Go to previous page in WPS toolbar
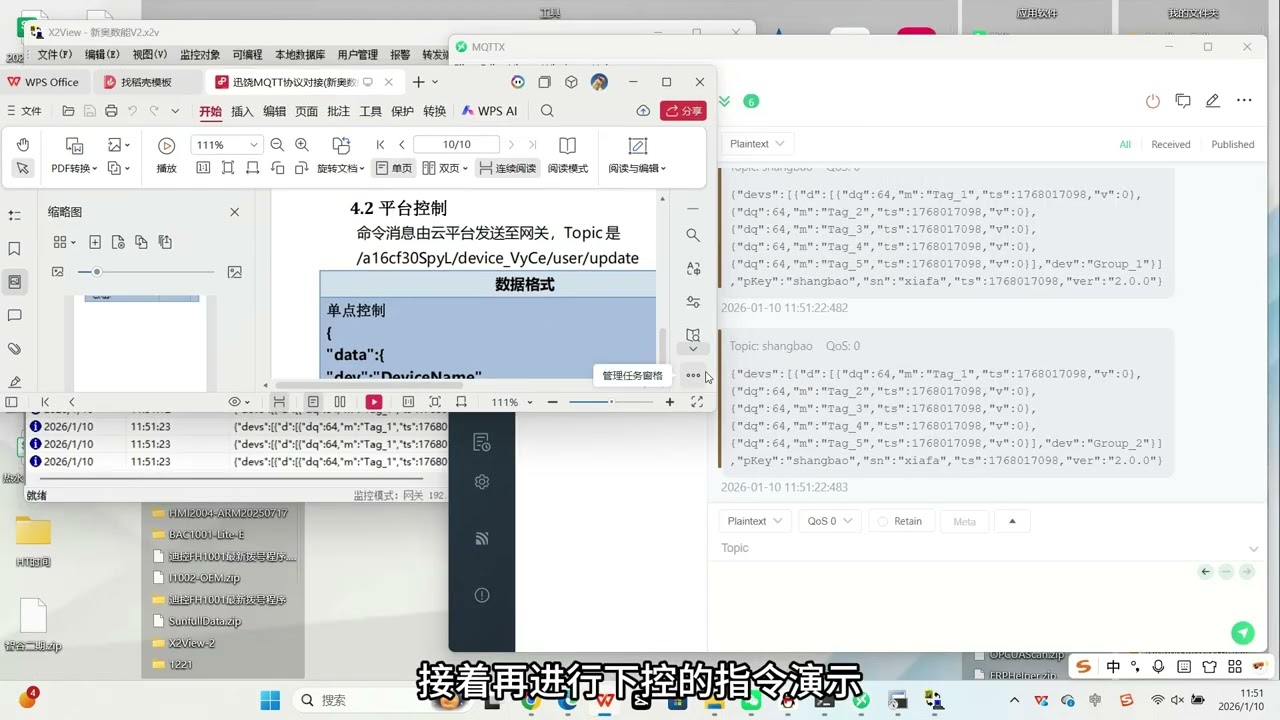 click(402, 145)
